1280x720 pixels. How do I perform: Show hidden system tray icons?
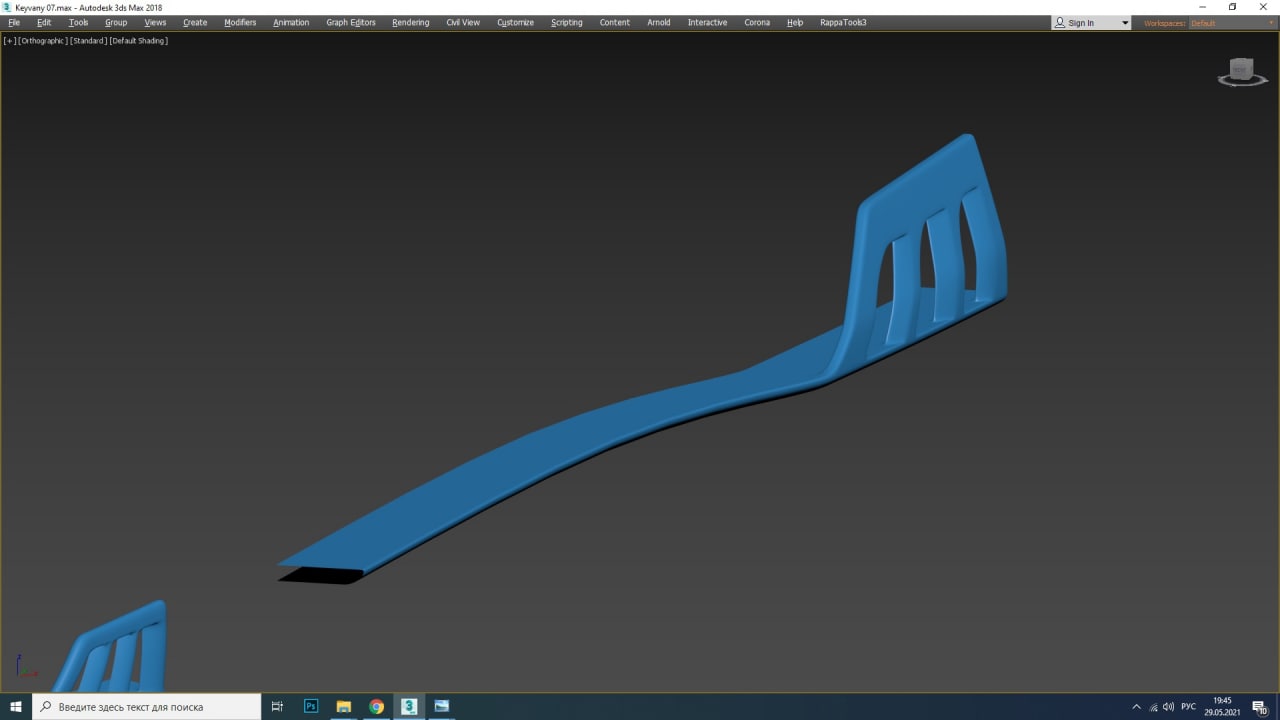click(1136, 707)
